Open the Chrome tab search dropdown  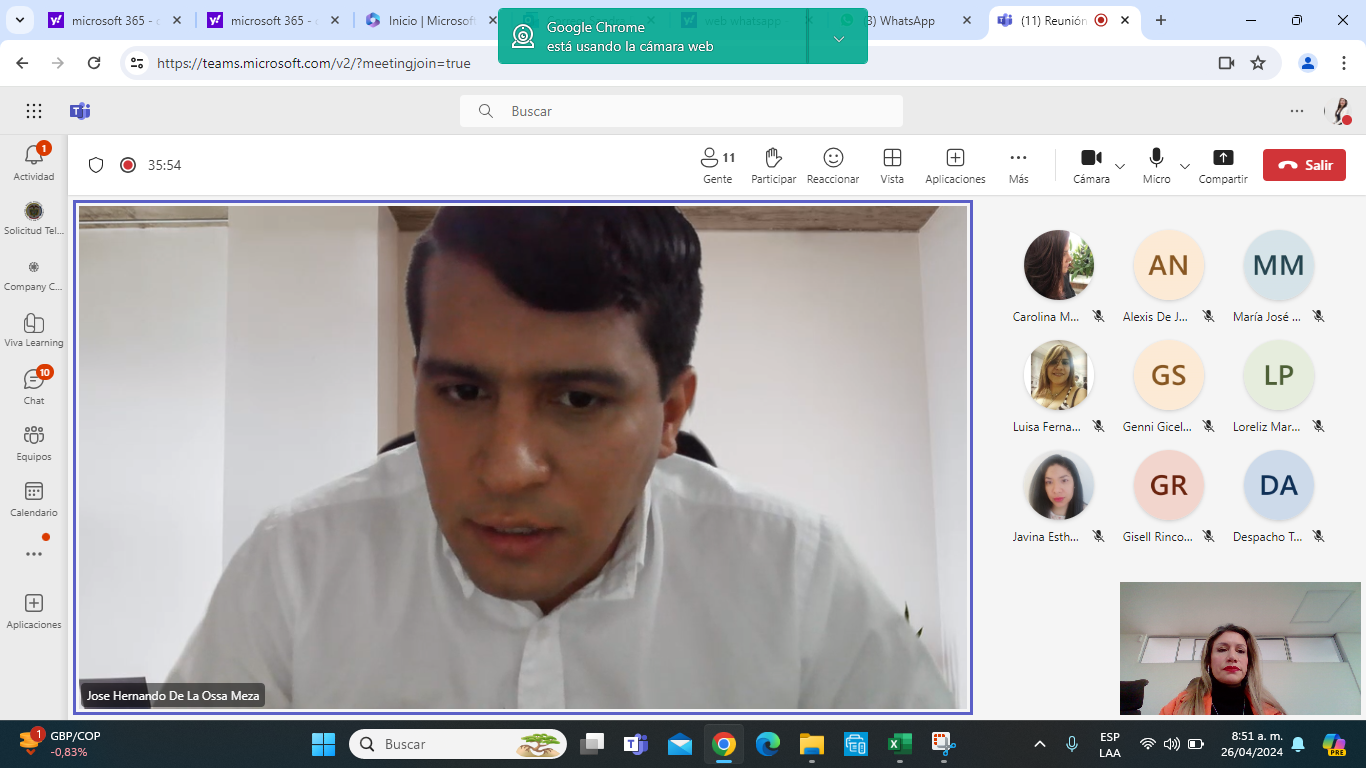click(21, 20)
